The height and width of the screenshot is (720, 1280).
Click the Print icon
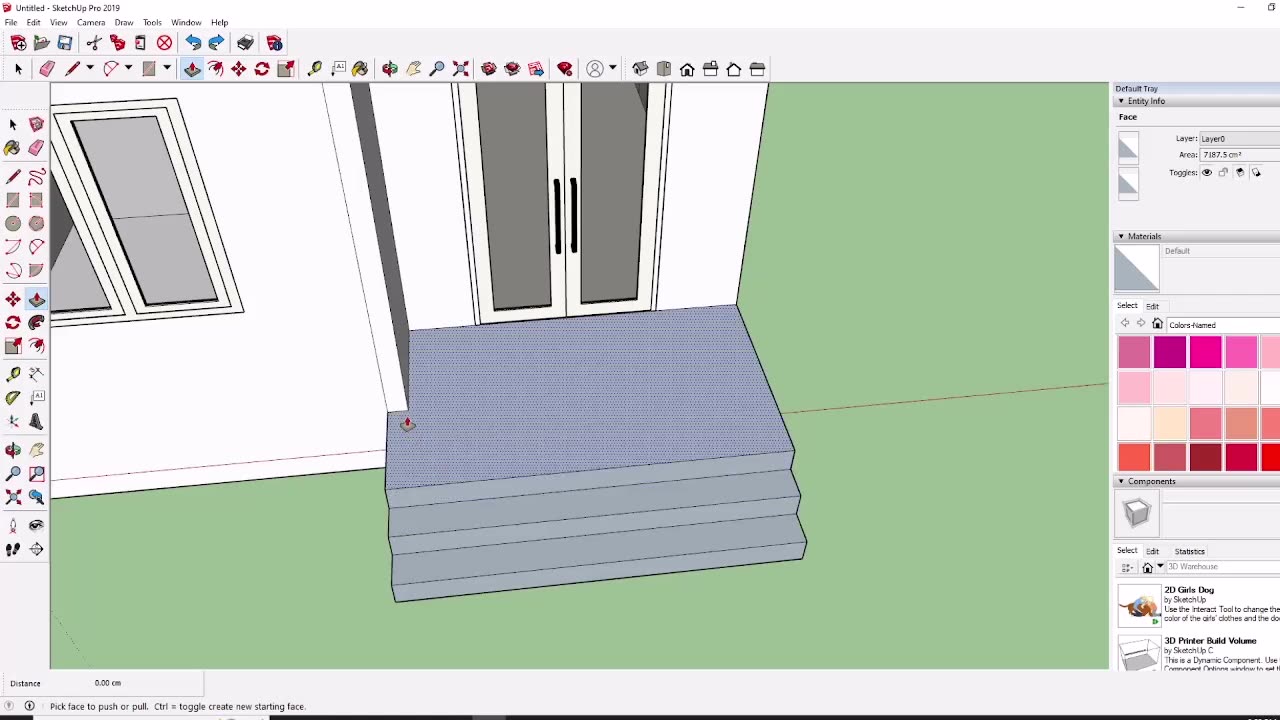(245, 43)
